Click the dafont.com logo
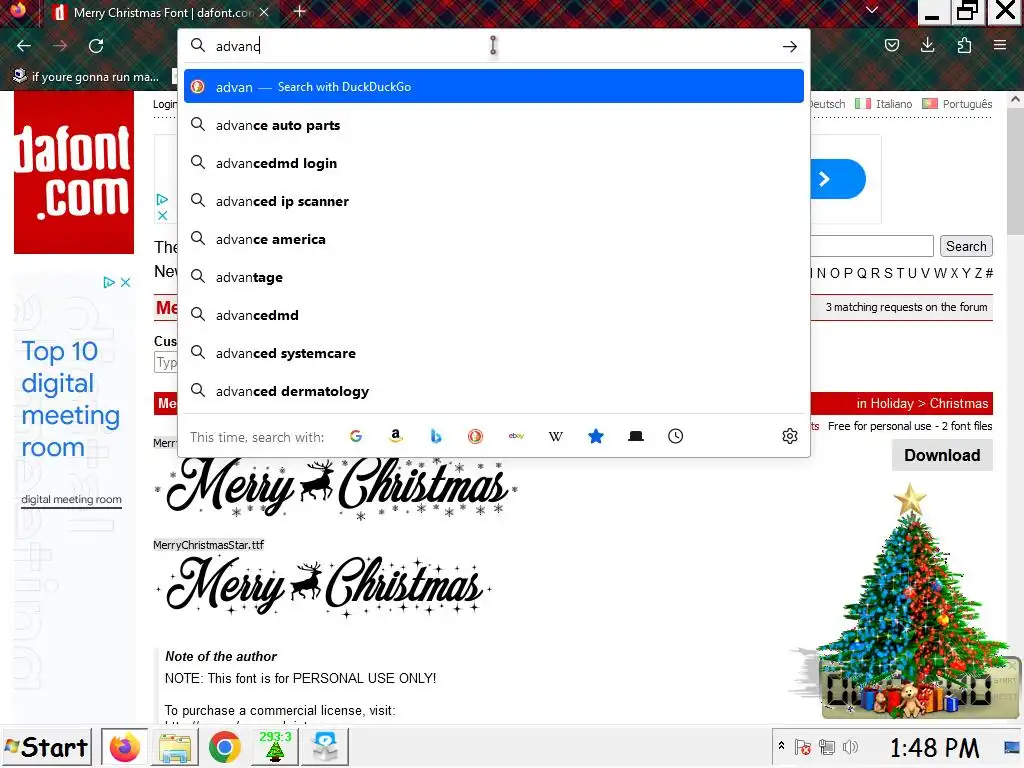Image resolution: width=1024 pixels, height=768 pixels. pyautogui.click(x=74, y=172)
